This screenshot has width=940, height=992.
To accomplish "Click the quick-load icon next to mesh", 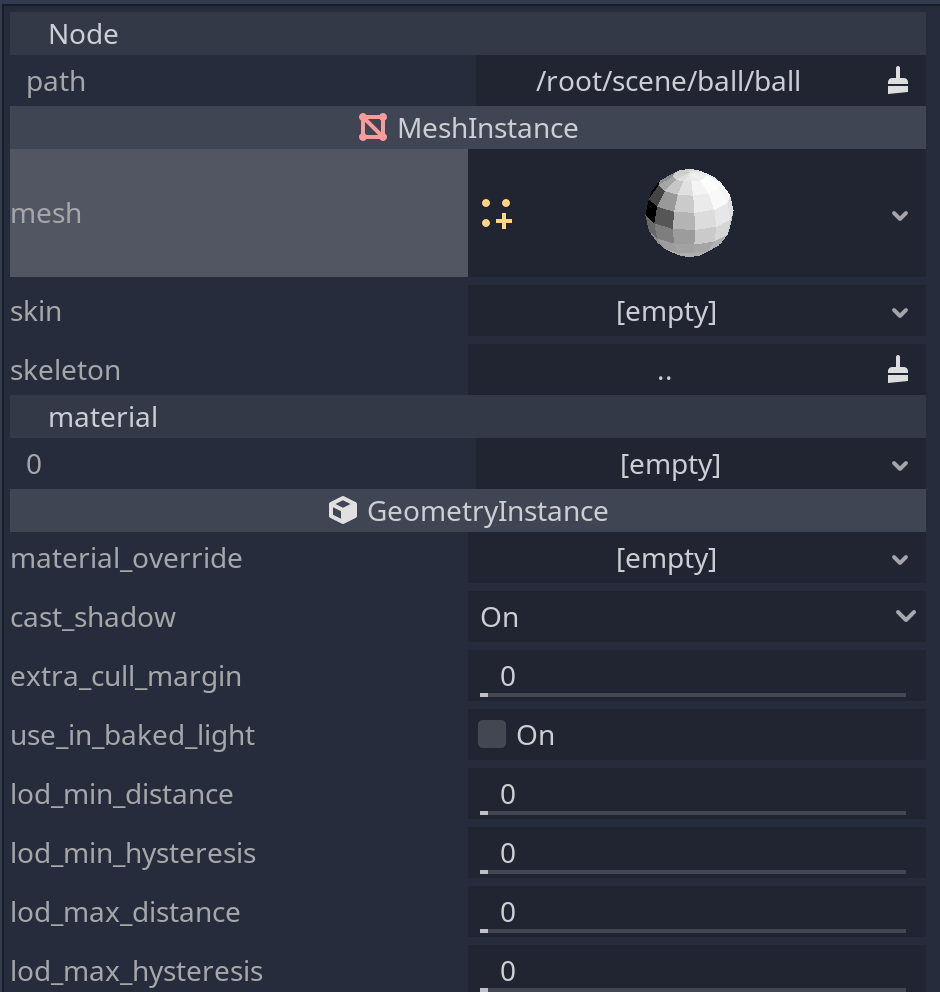I will pos(496,213).
